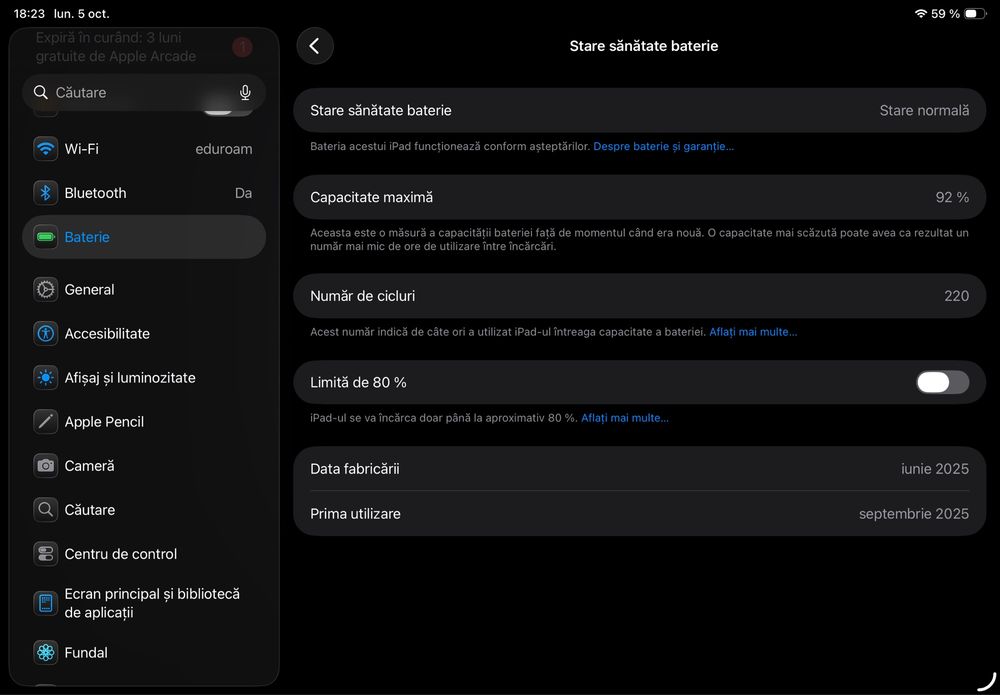
Task: Open Bluetooth settings in sidebar
Action: coord(144,193)
